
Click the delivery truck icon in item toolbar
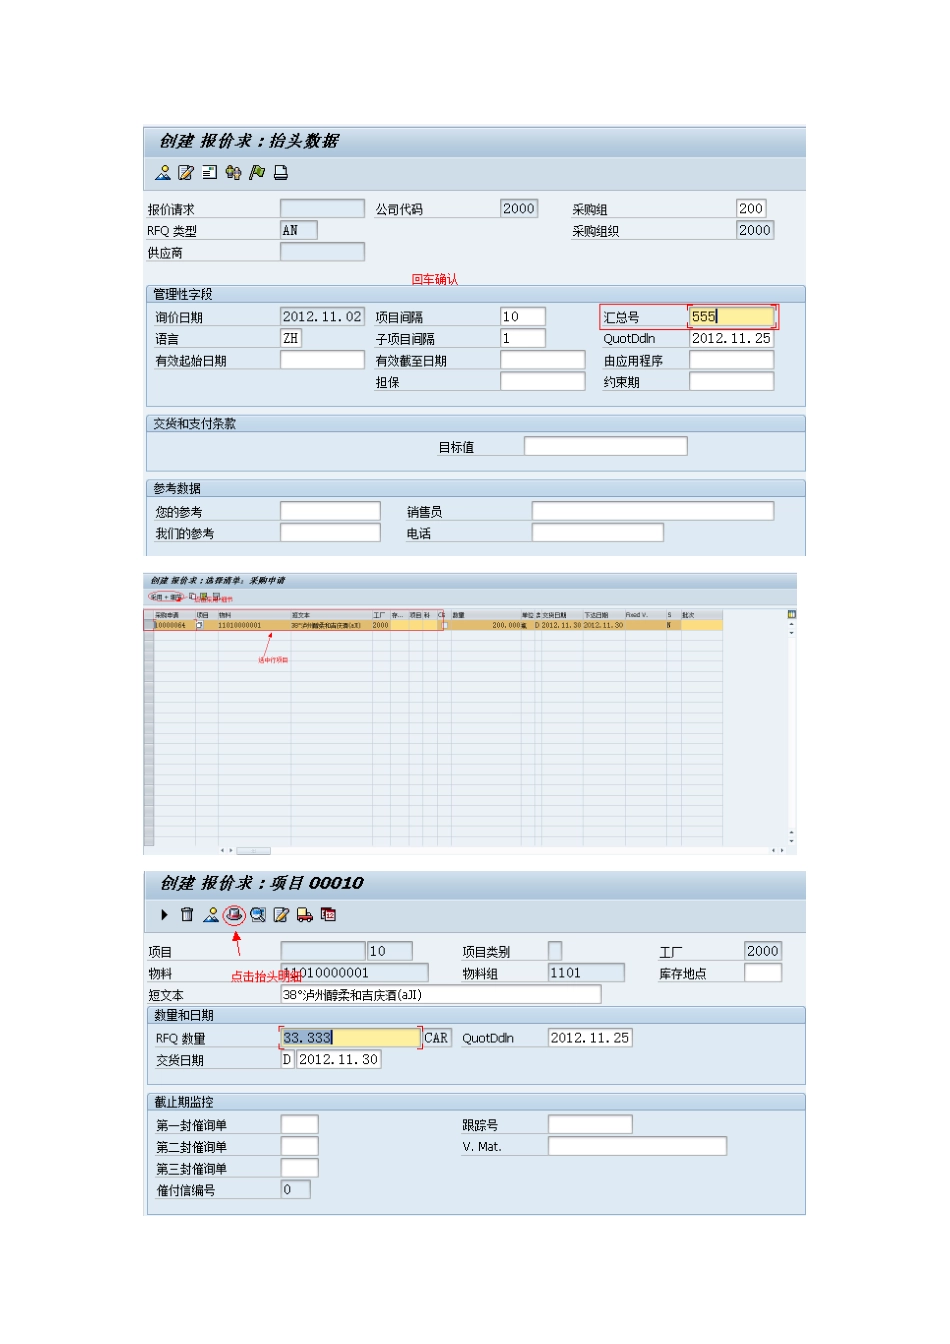(304, 915)
